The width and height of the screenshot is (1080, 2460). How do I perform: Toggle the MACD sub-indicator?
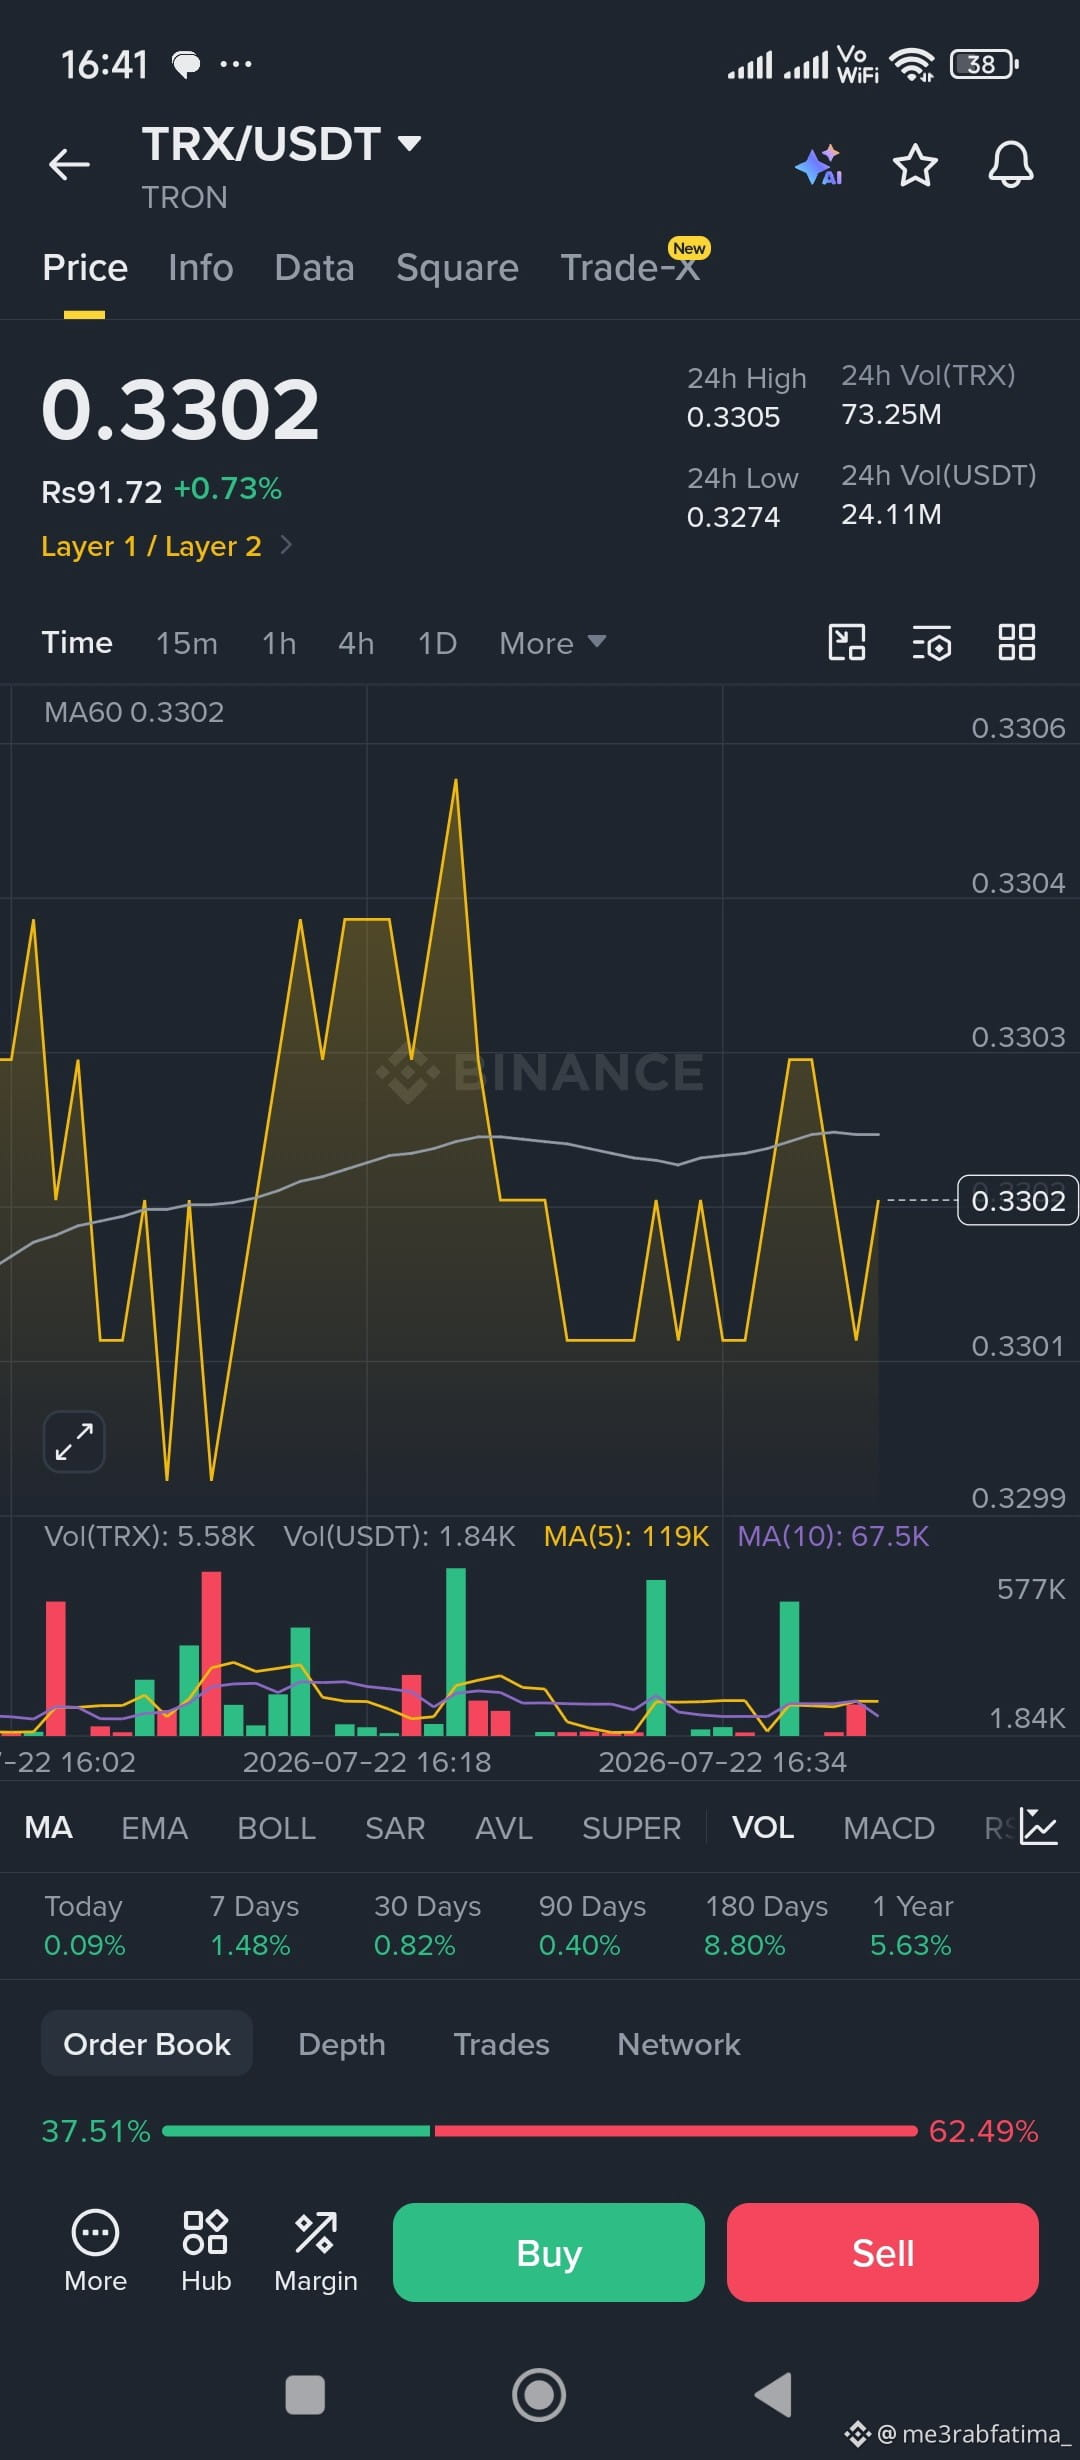click(x=889, y=1828)
